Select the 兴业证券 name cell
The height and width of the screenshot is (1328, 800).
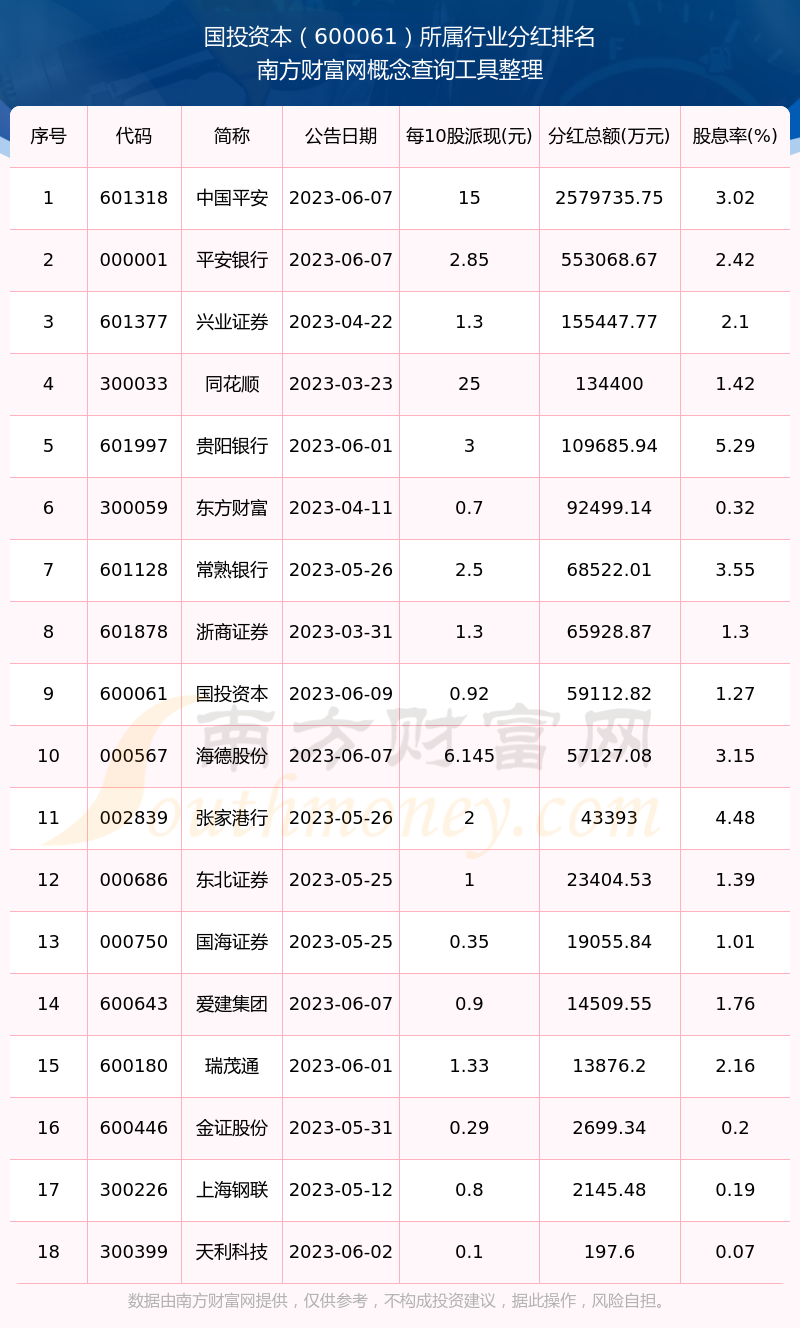coord(232,322)
